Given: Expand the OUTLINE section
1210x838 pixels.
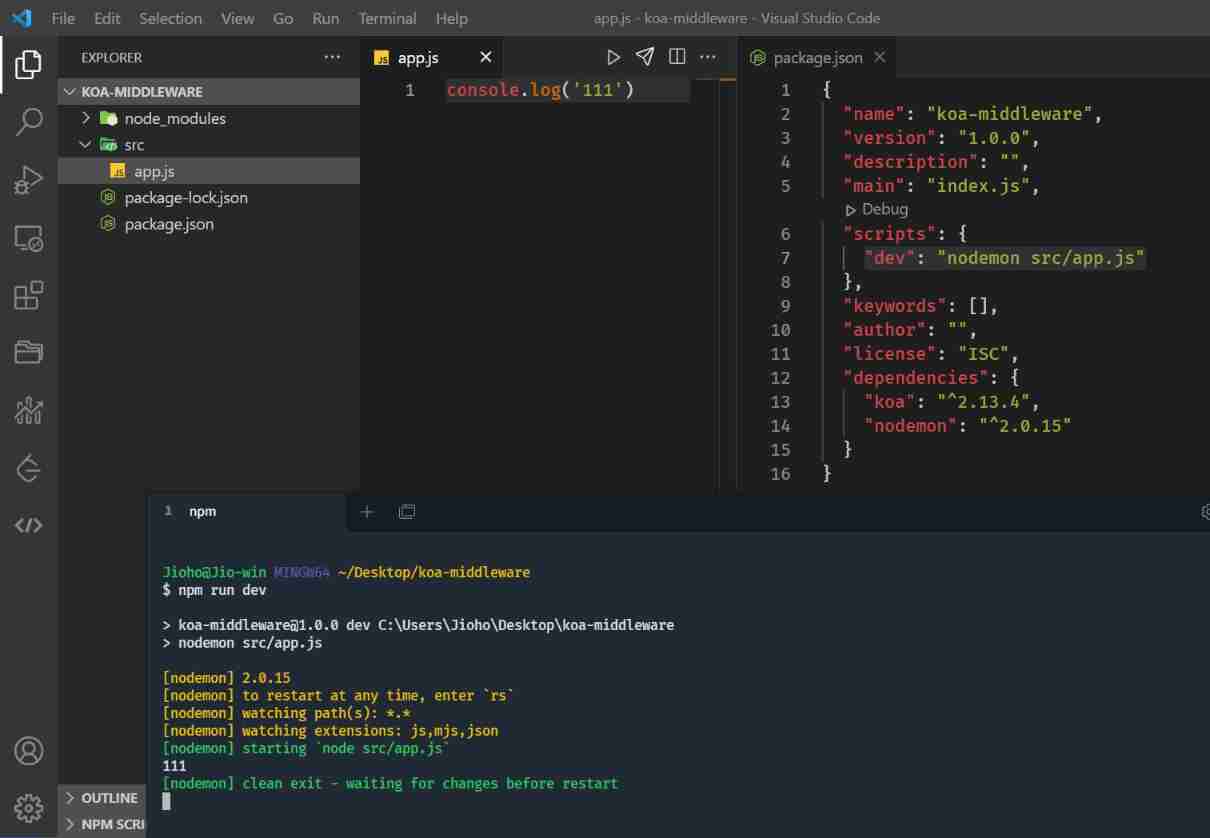Looking at the screenshot, I should 109,798.
